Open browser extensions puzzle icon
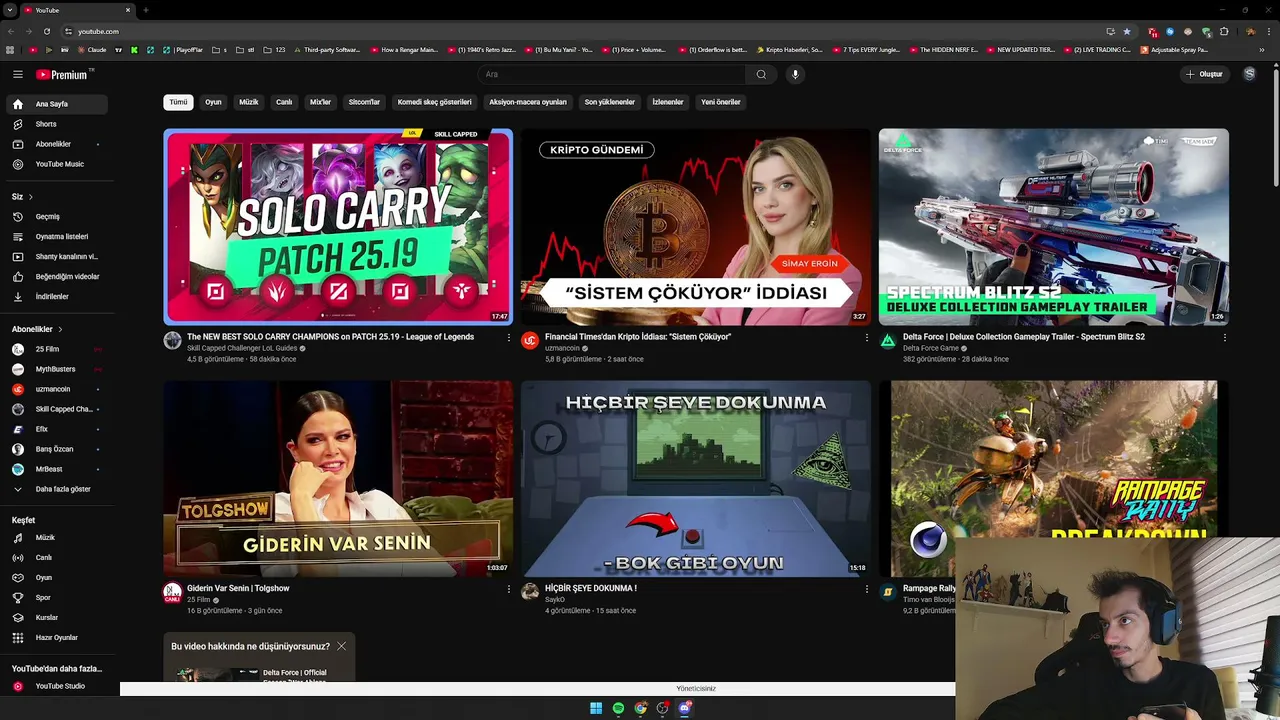 tap(1223, 31)
